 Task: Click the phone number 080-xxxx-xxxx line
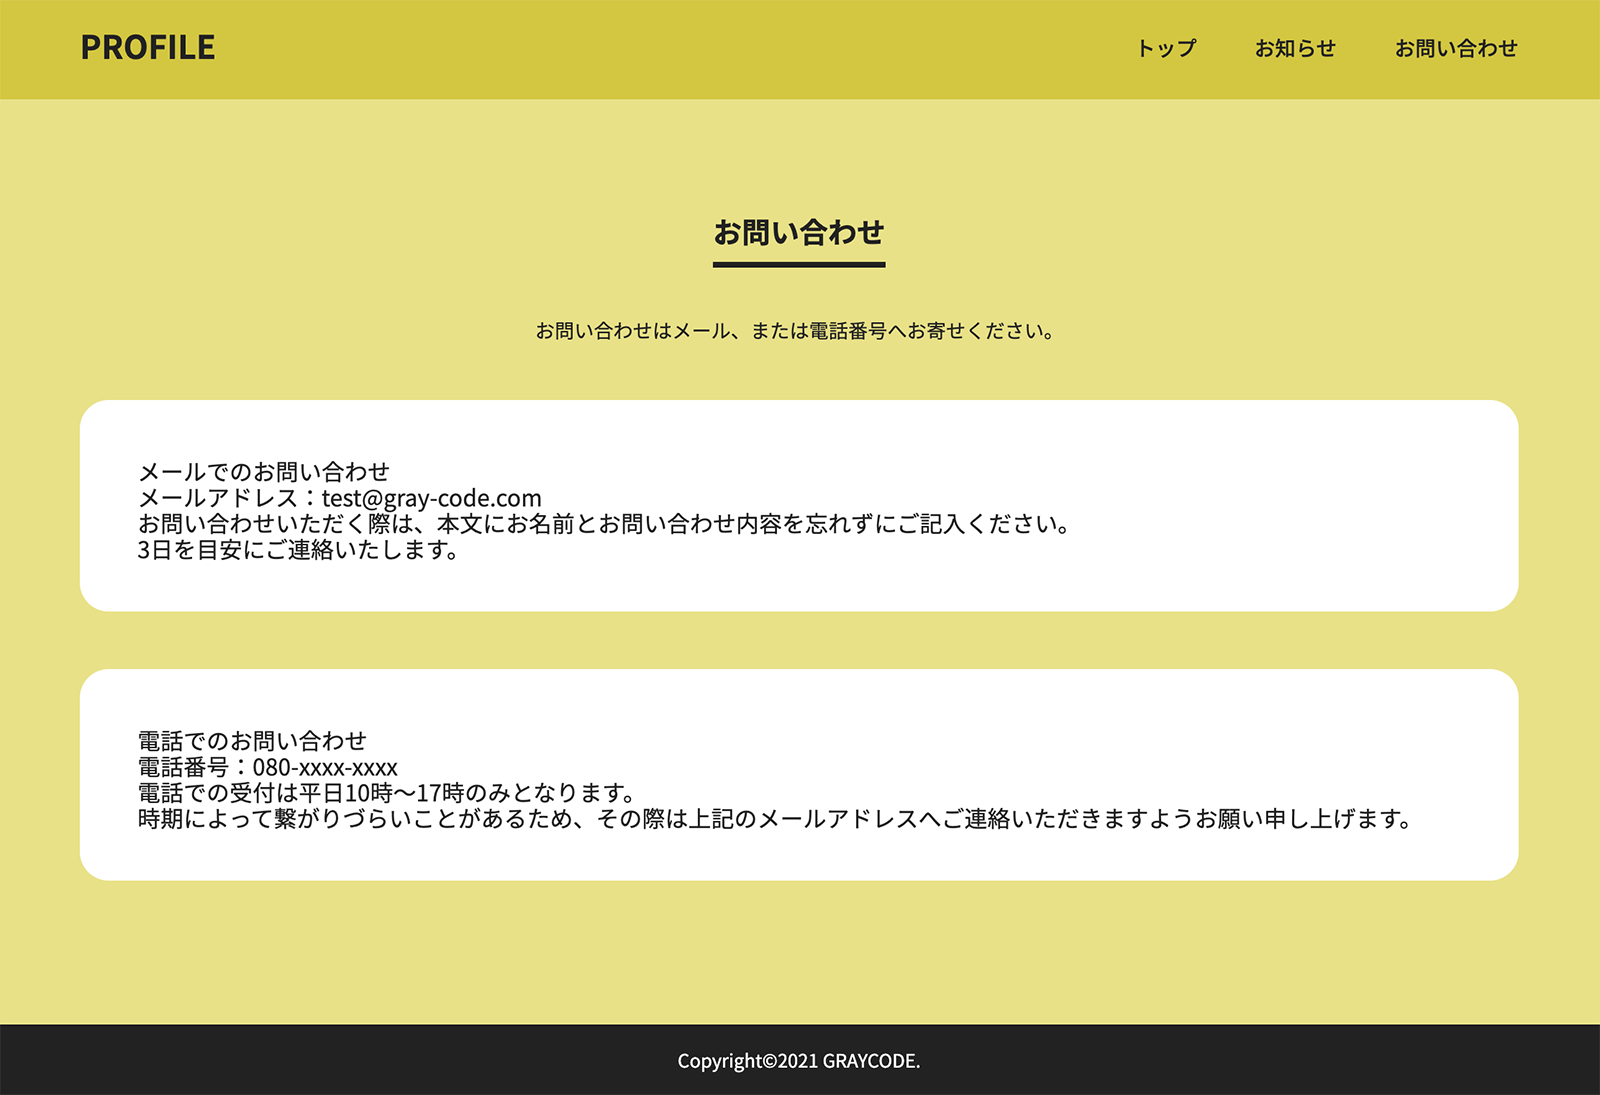(x=268, y=766)
